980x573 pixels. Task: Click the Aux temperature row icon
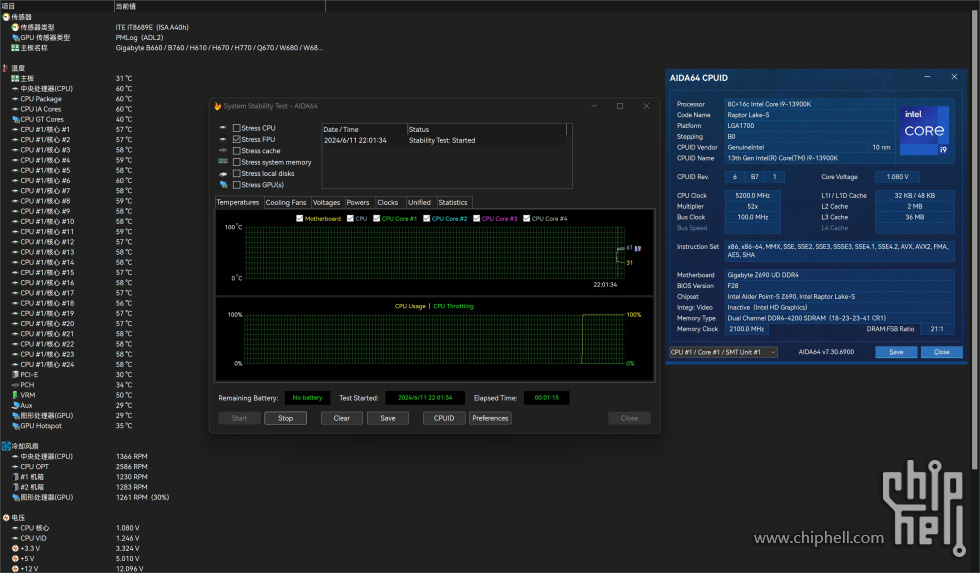pos(15,406)
